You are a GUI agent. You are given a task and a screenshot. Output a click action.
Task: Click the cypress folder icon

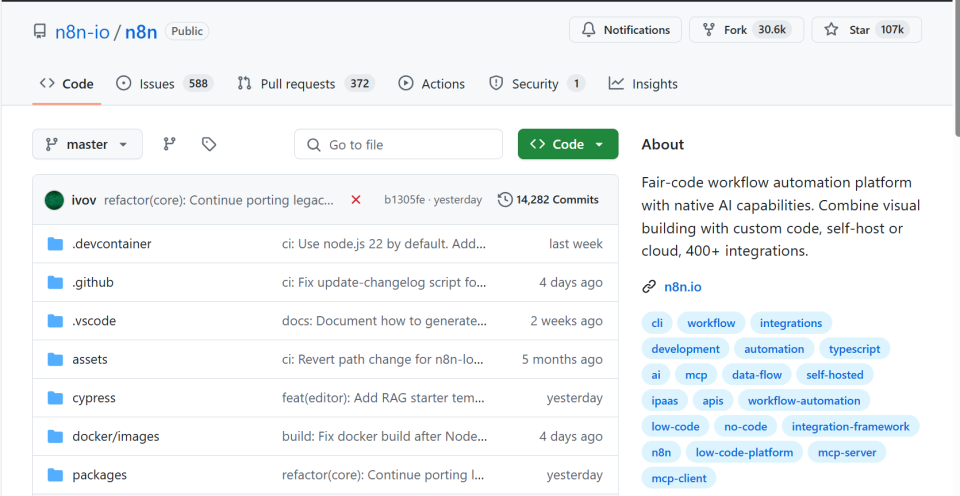pos(55,398)
